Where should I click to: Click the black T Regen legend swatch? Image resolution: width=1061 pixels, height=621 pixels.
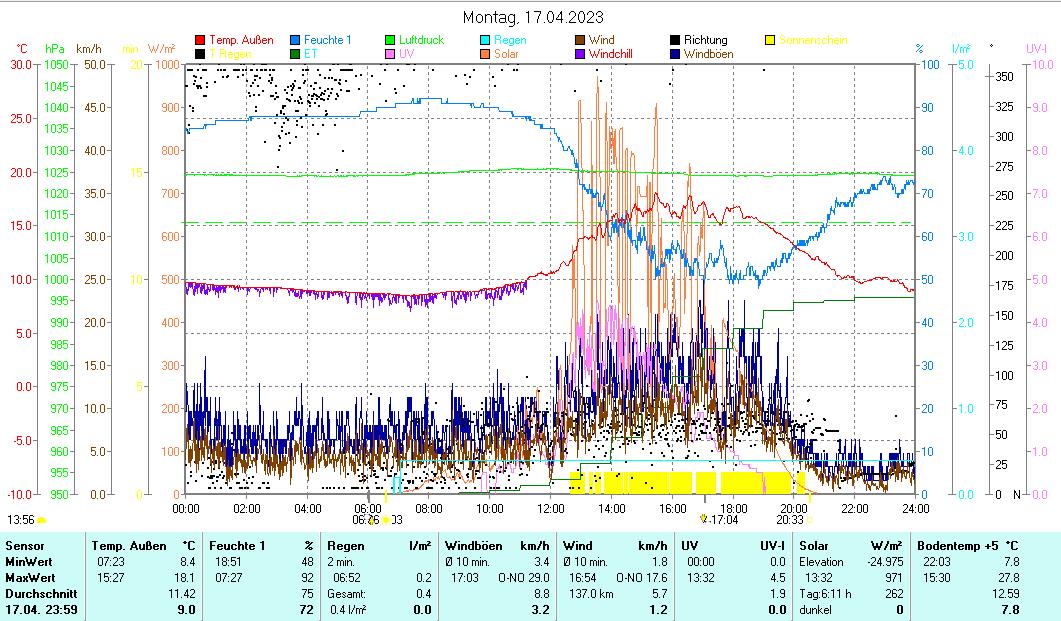[200, 54]
